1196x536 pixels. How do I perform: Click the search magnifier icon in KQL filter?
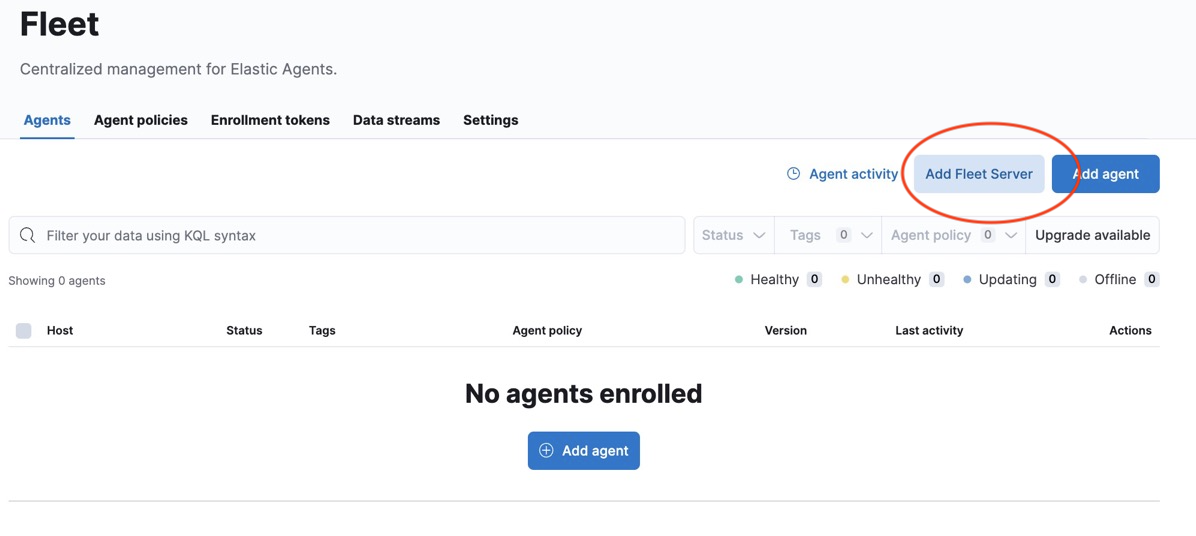pos(27,235)
